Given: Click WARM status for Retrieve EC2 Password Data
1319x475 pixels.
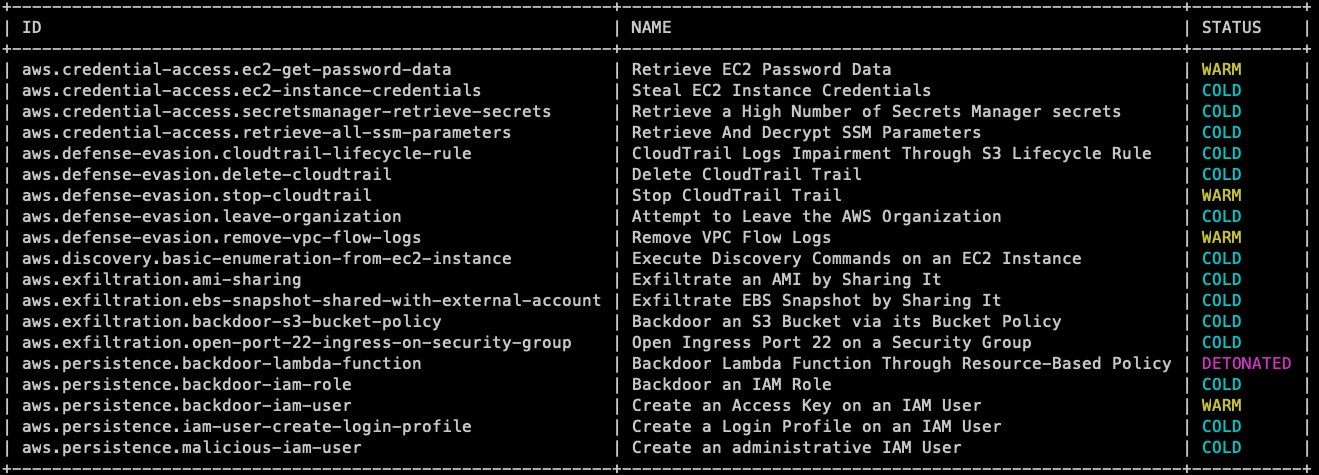Looking at the screenshot, I should pos(1221,70).
